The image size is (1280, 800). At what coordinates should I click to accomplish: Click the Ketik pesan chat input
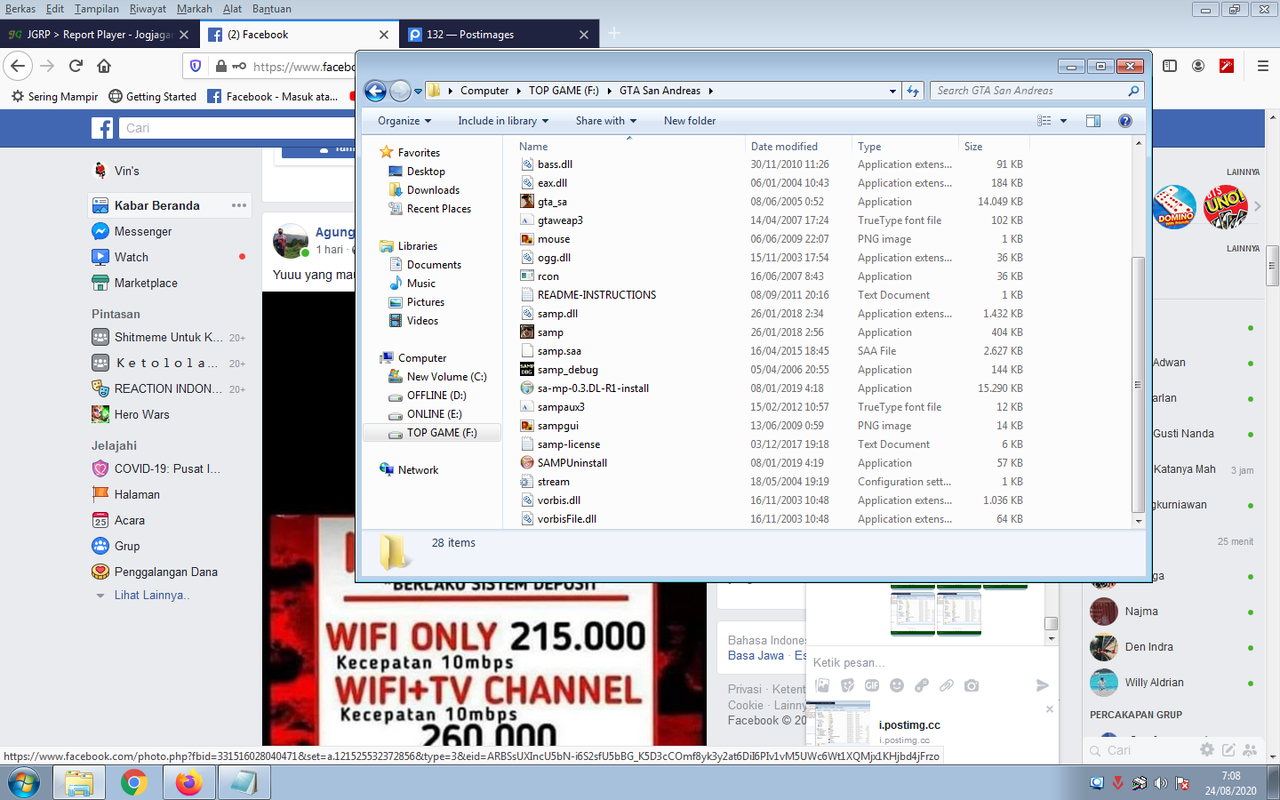(x=930, y=662)
